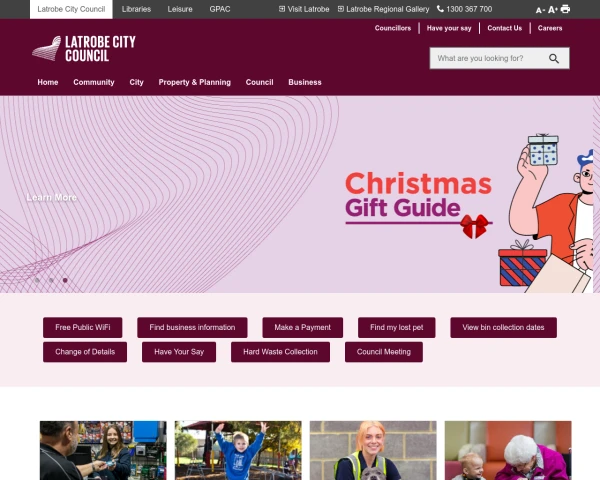Expand the Business navigation menu
The width and height of the screenshot is (600, 480).
point(305,82)
